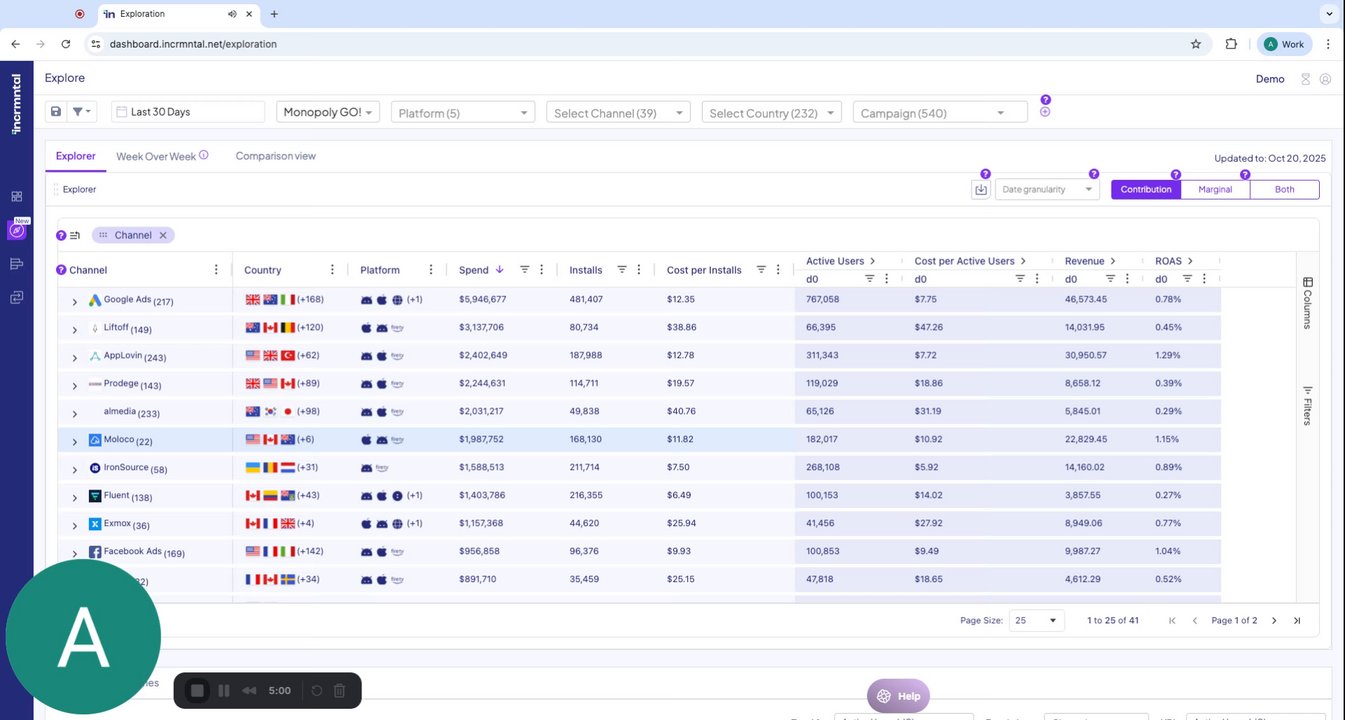
Task: Select the Contribution view toggle
Action: 1146,189
